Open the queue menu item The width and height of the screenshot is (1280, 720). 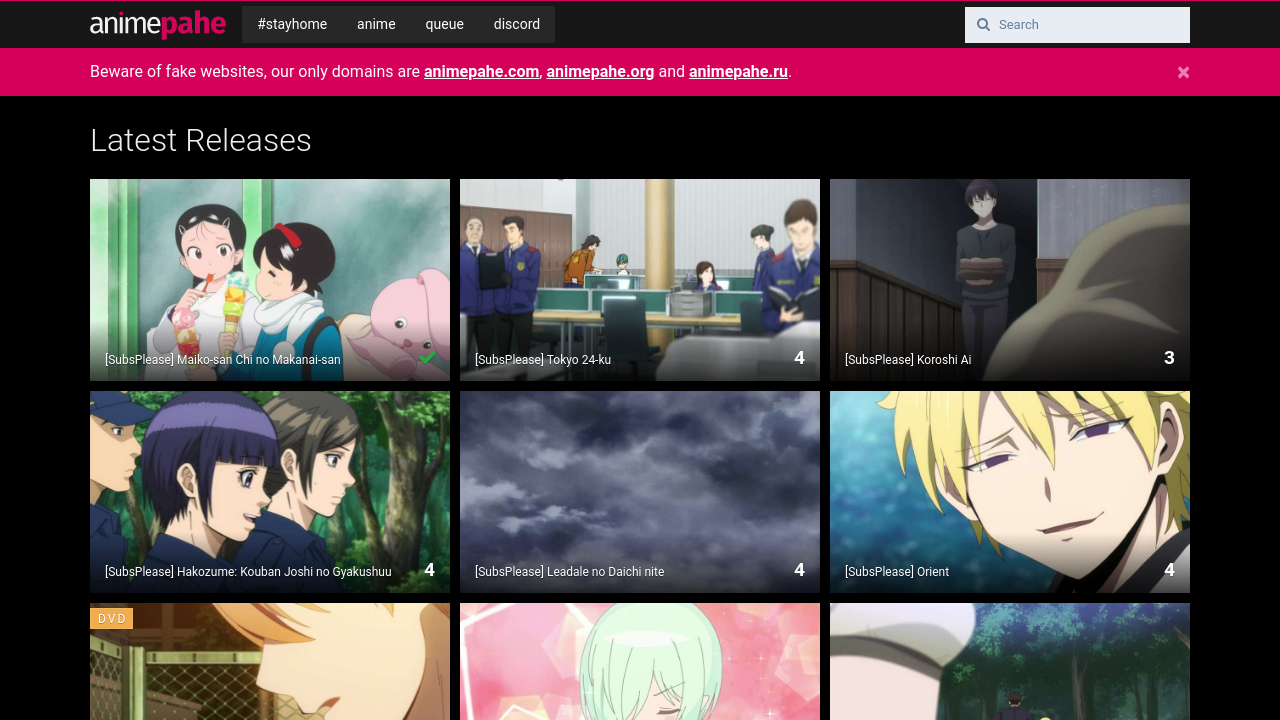(x=444, y=24)
